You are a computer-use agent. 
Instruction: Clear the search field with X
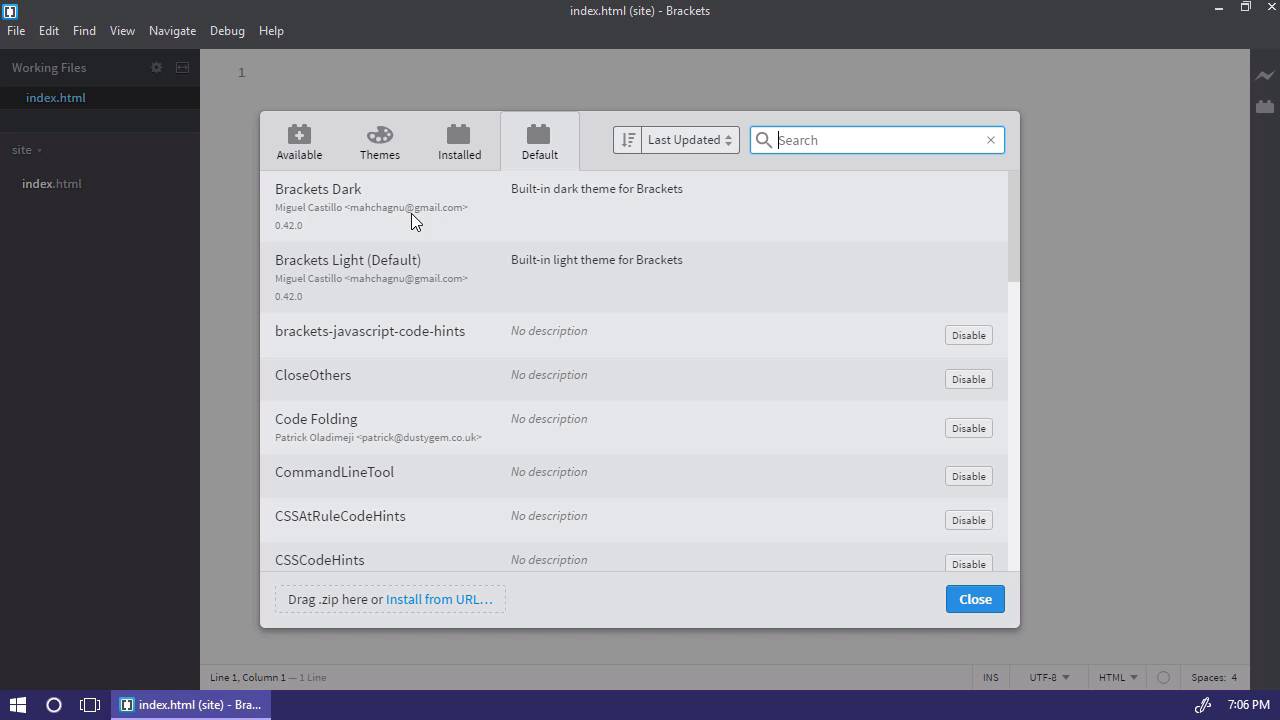[x=991, y=140]
